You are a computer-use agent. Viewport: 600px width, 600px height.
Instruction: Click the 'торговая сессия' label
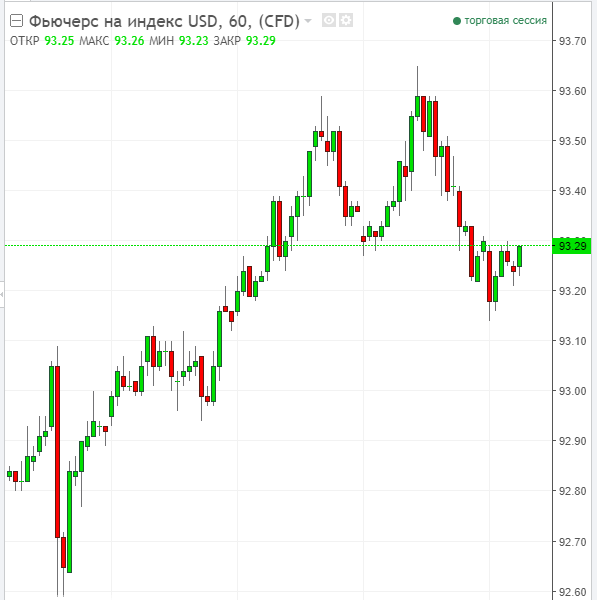click(x=506, y=21)
